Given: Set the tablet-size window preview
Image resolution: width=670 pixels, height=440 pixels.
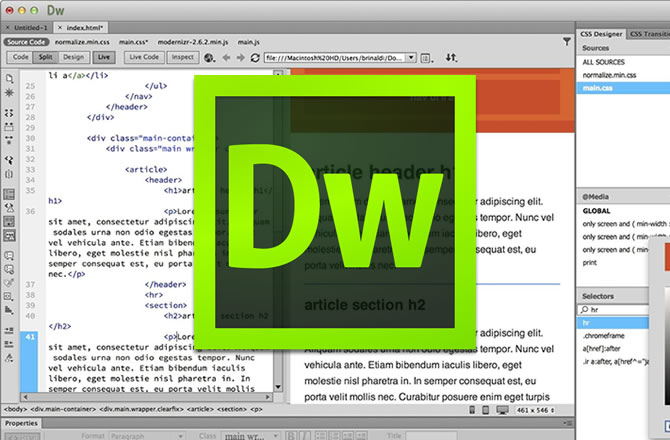Looking at the screenshot, I should pos(485,410).
